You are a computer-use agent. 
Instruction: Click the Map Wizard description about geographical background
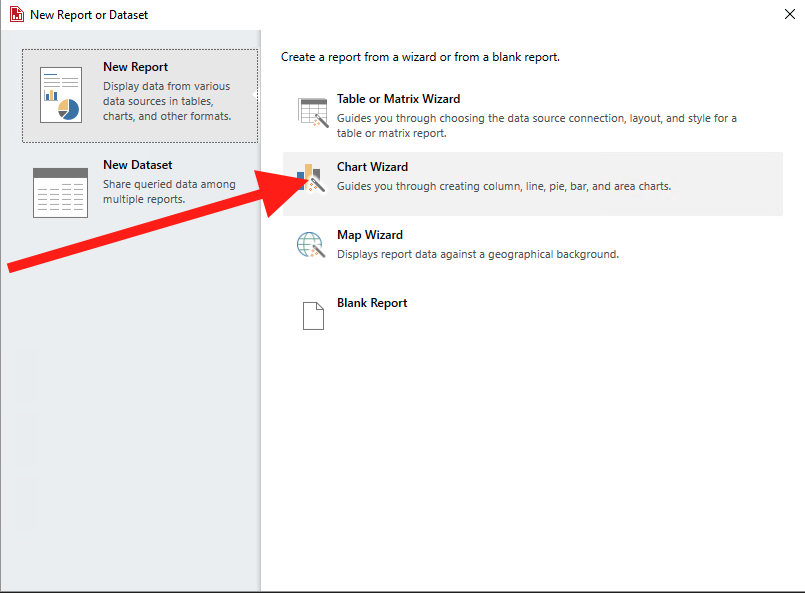(477, 254)
